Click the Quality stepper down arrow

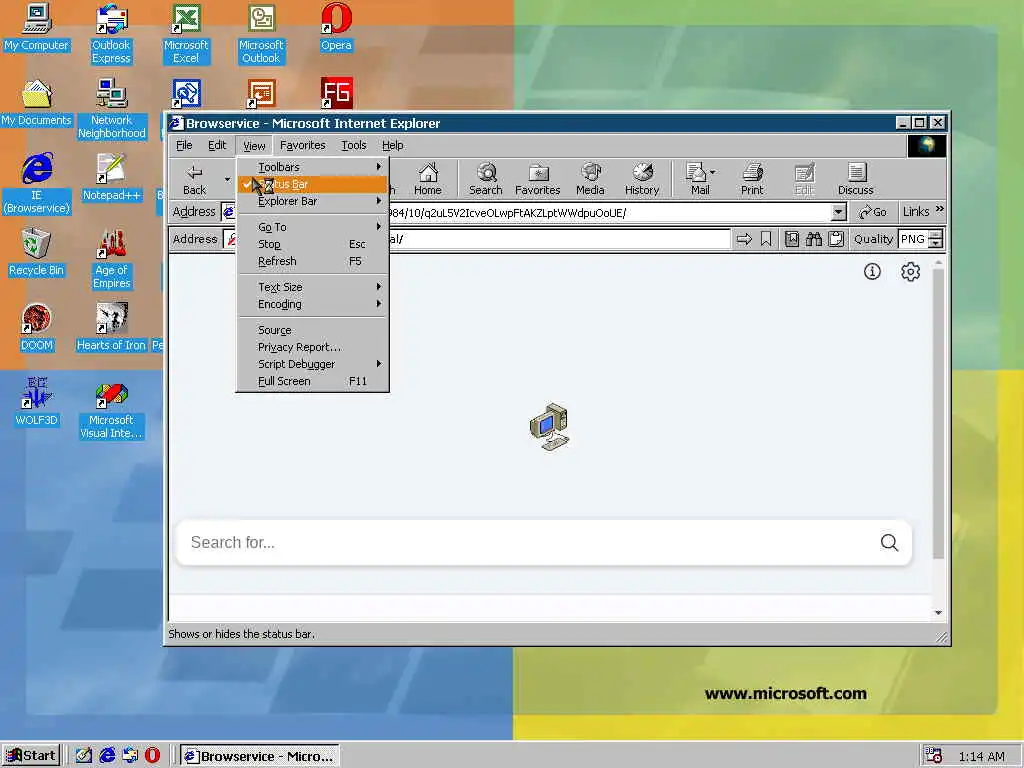point(936,244)
